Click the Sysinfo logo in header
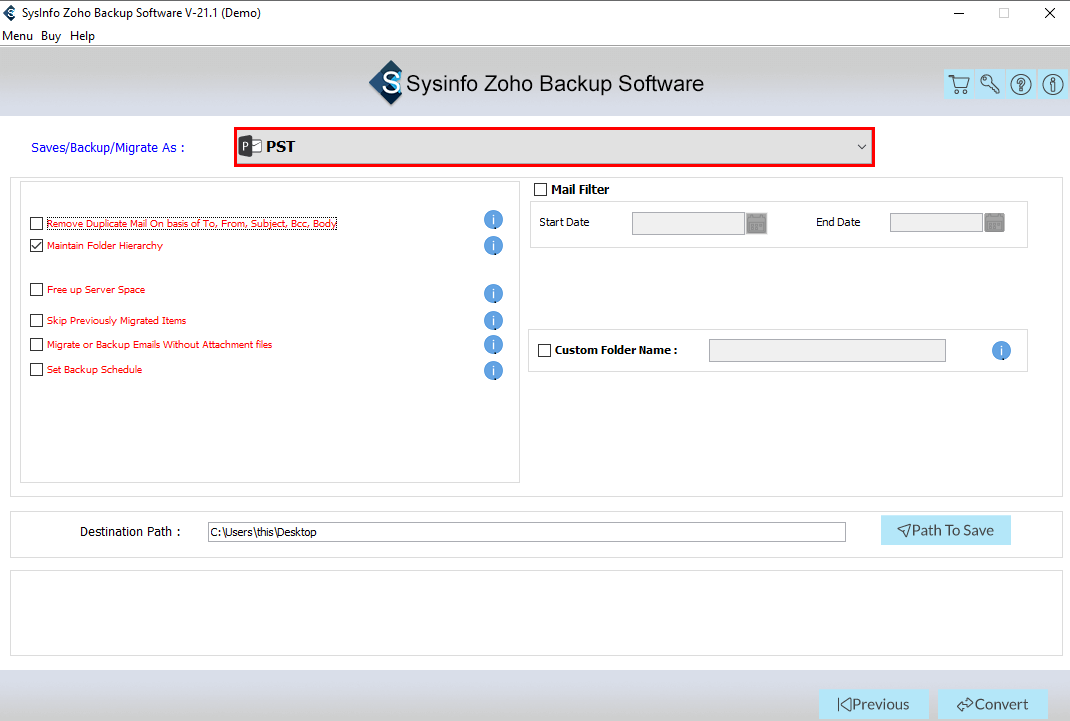This screenshot has width=1070, height=721. click(x=386, y=83)
